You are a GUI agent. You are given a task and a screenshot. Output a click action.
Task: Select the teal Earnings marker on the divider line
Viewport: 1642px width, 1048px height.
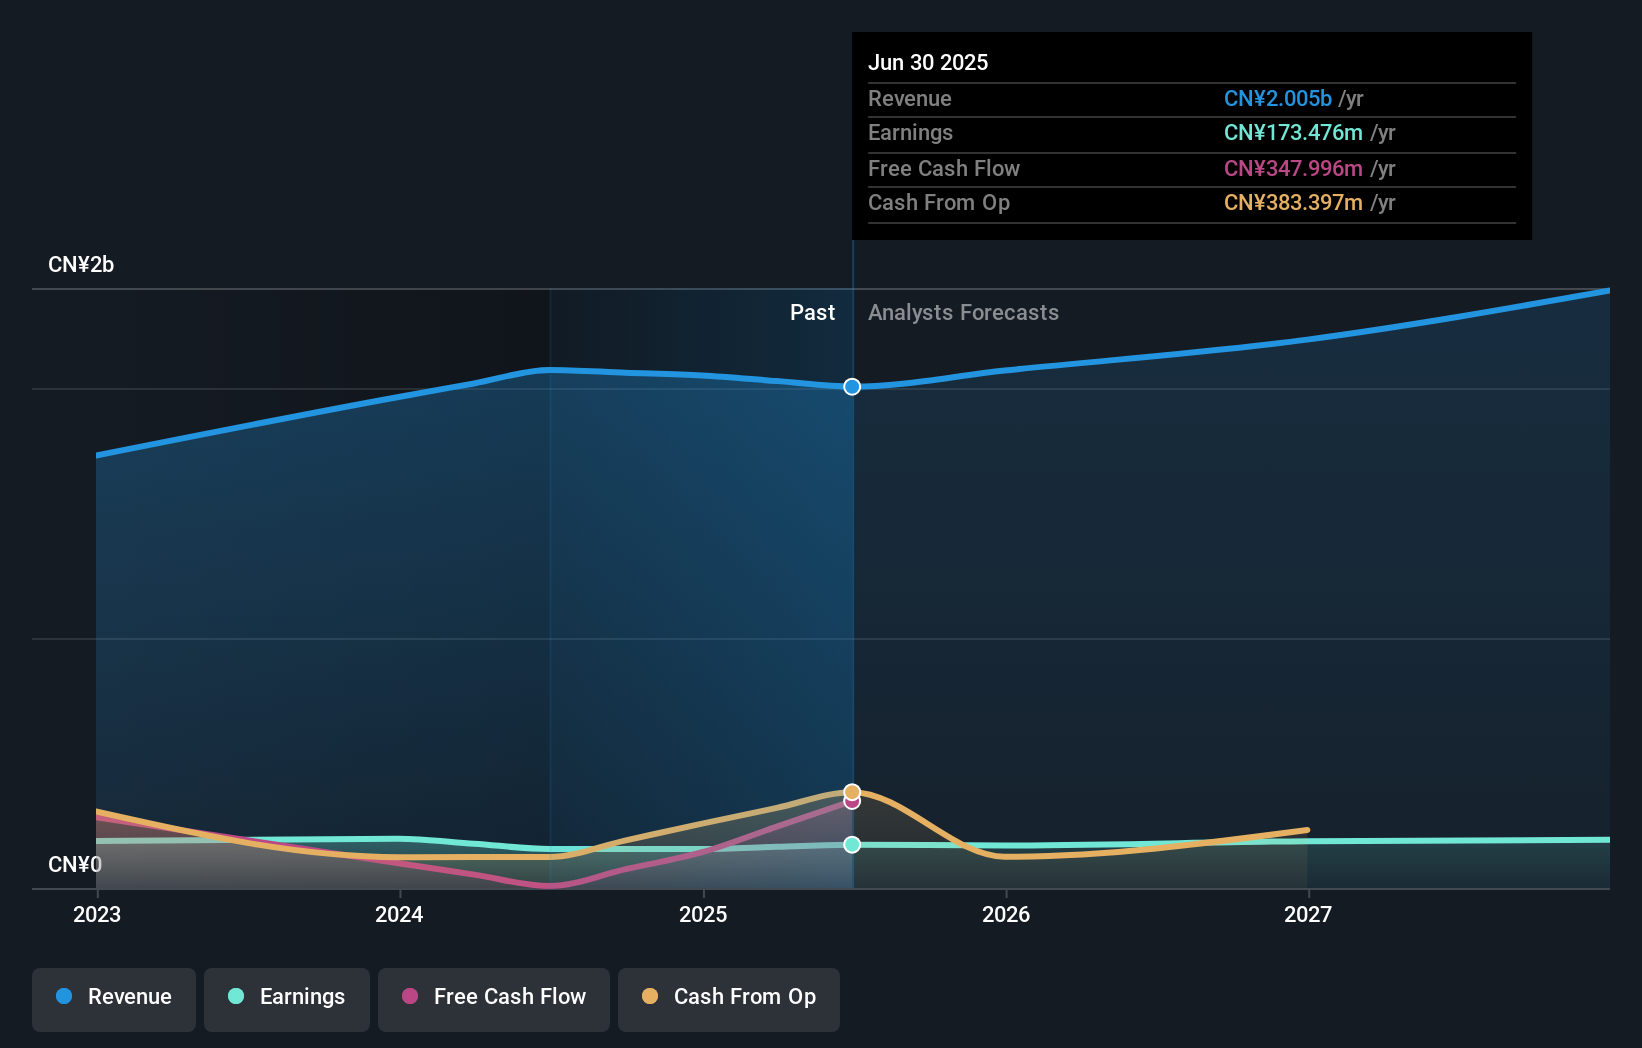click(852, 845)
